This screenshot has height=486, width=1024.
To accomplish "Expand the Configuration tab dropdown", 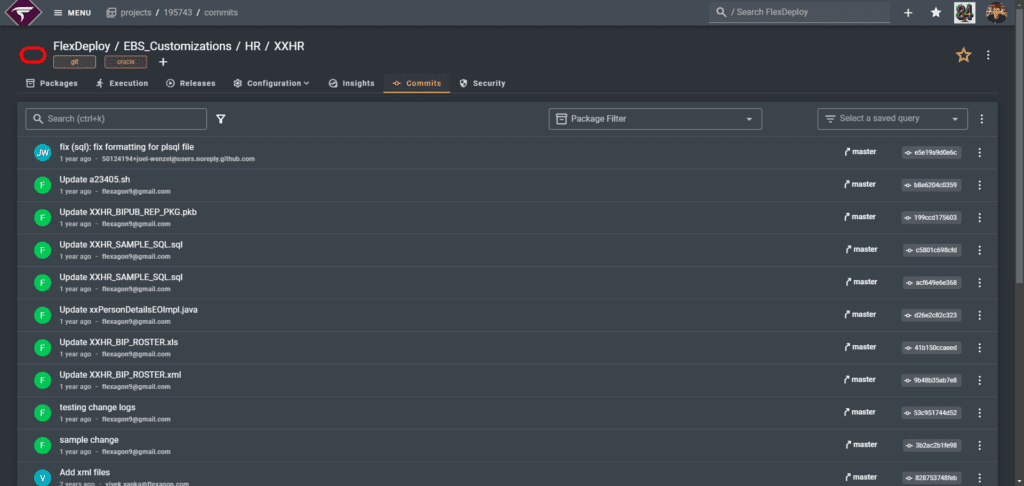I will 272,84.
